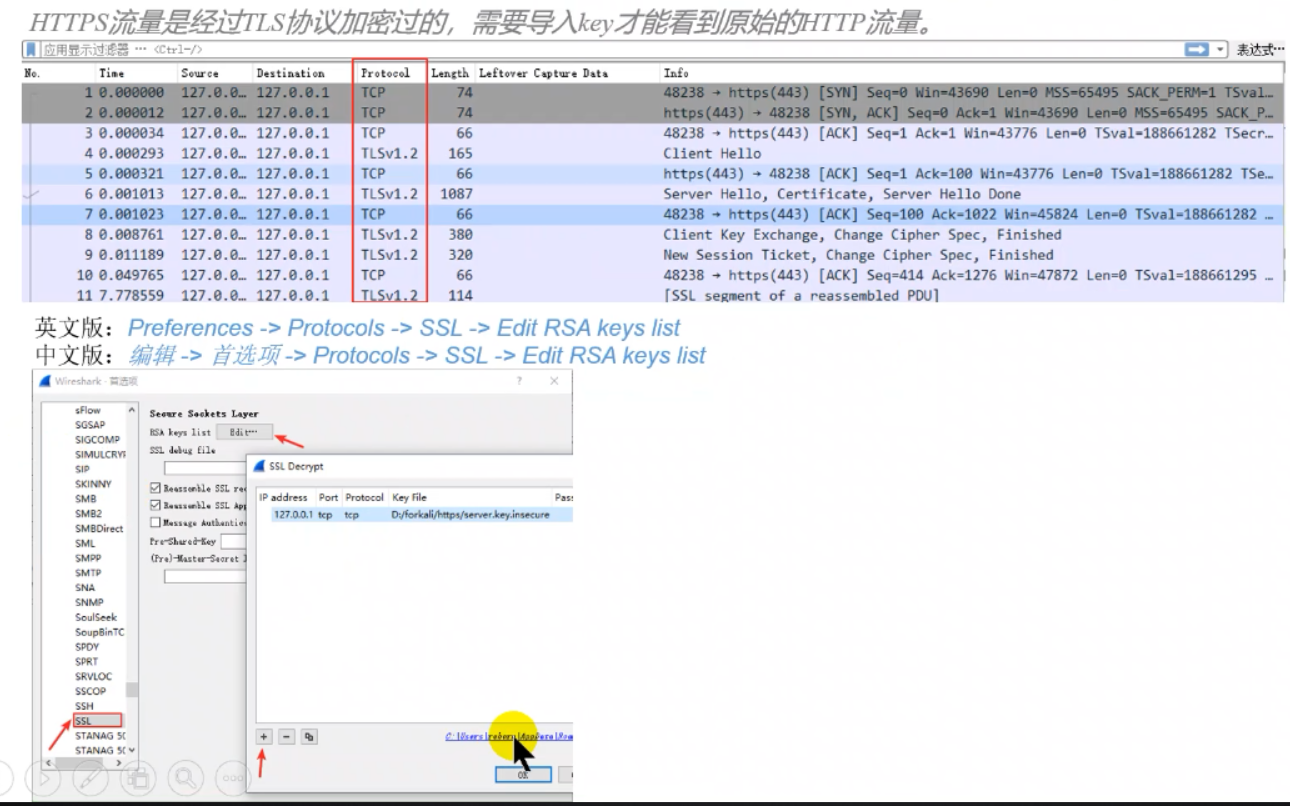Select packet 1 SYN row
The height and width of the screenshot is (806, 1290).
point(653,93)
